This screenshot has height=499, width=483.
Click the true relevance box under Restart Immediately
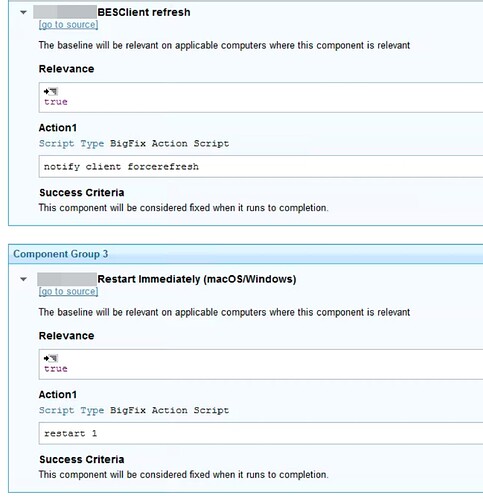[261, 364]
